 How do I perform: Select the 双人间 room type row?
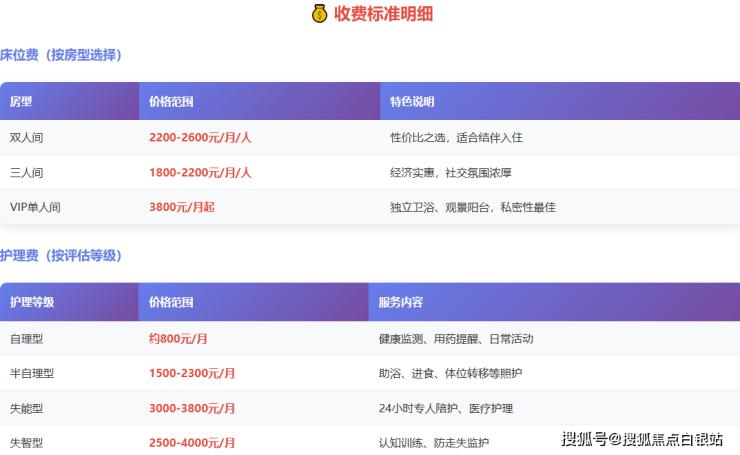[27, 138]
